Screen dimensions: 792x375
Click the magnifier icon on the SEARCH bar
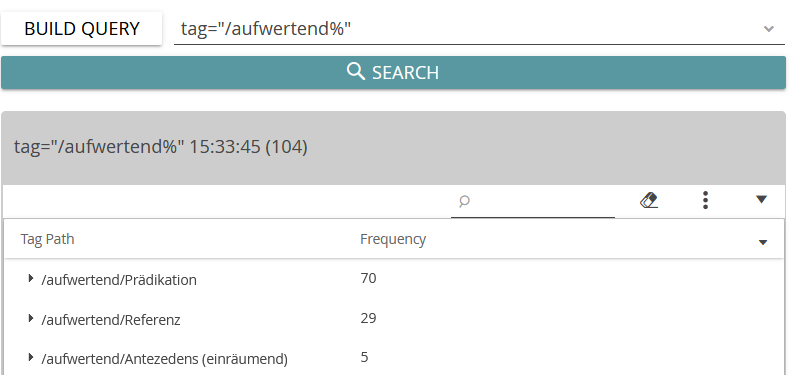pos(356,72)
